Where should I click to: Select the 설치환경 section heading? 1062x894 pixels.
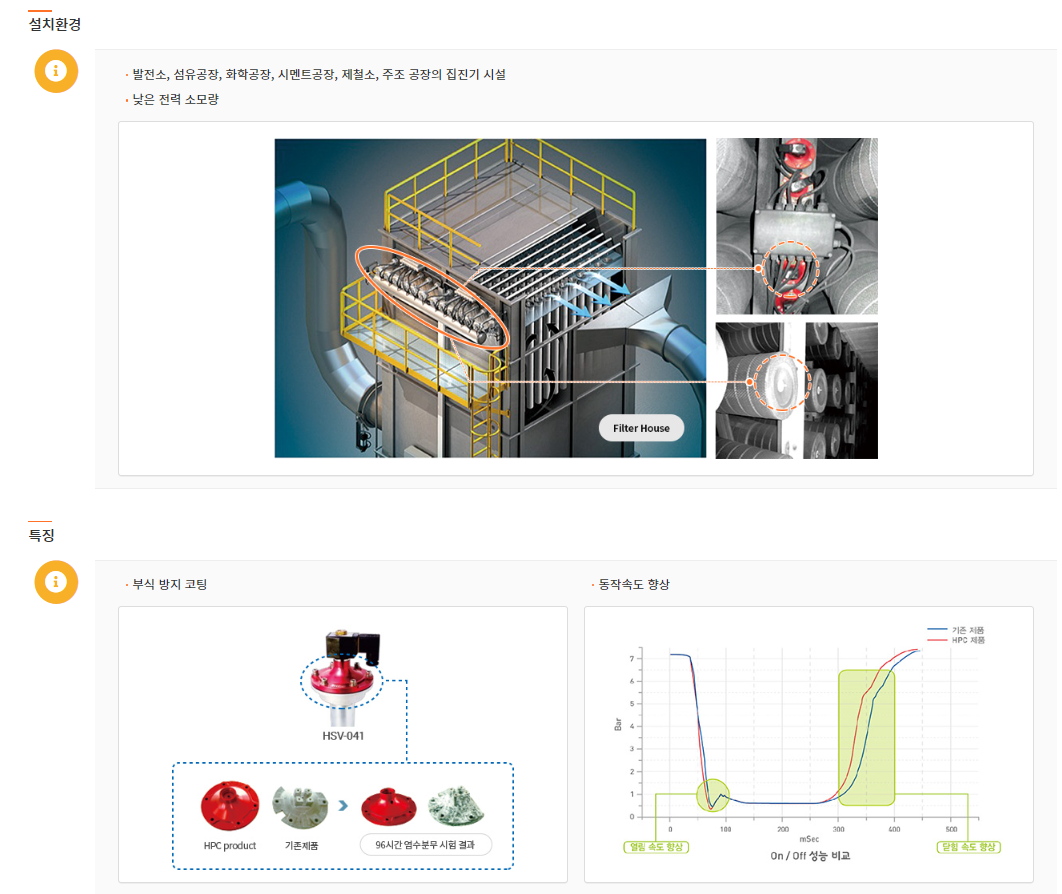(55, 24)
